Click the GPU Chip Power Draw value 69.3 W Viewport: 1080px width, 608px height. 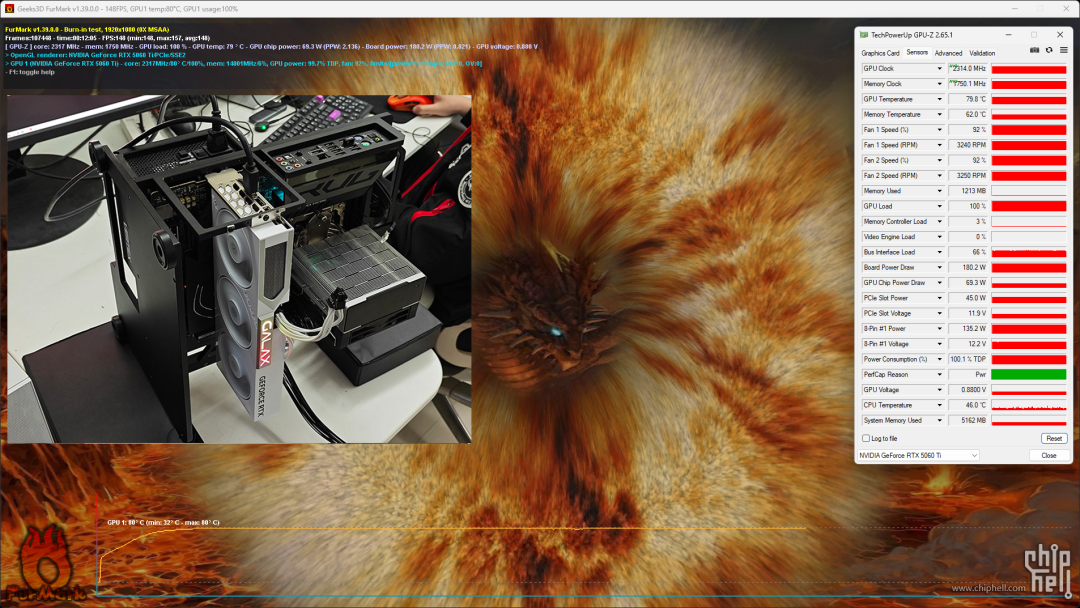coord(968,282)
